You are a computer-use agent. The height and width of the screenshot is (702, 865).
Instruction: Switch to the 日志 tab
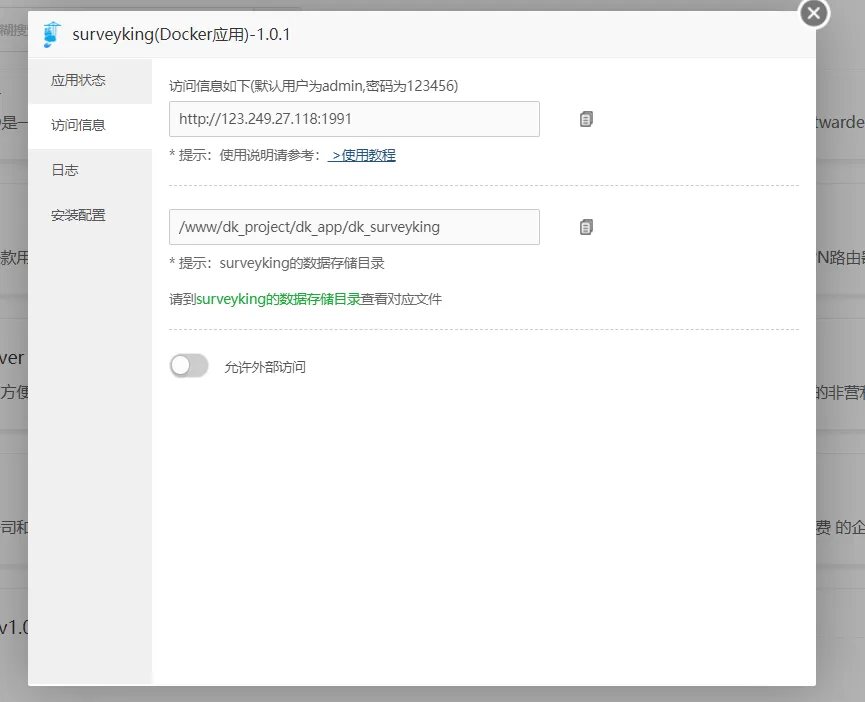tap(90, 170)
